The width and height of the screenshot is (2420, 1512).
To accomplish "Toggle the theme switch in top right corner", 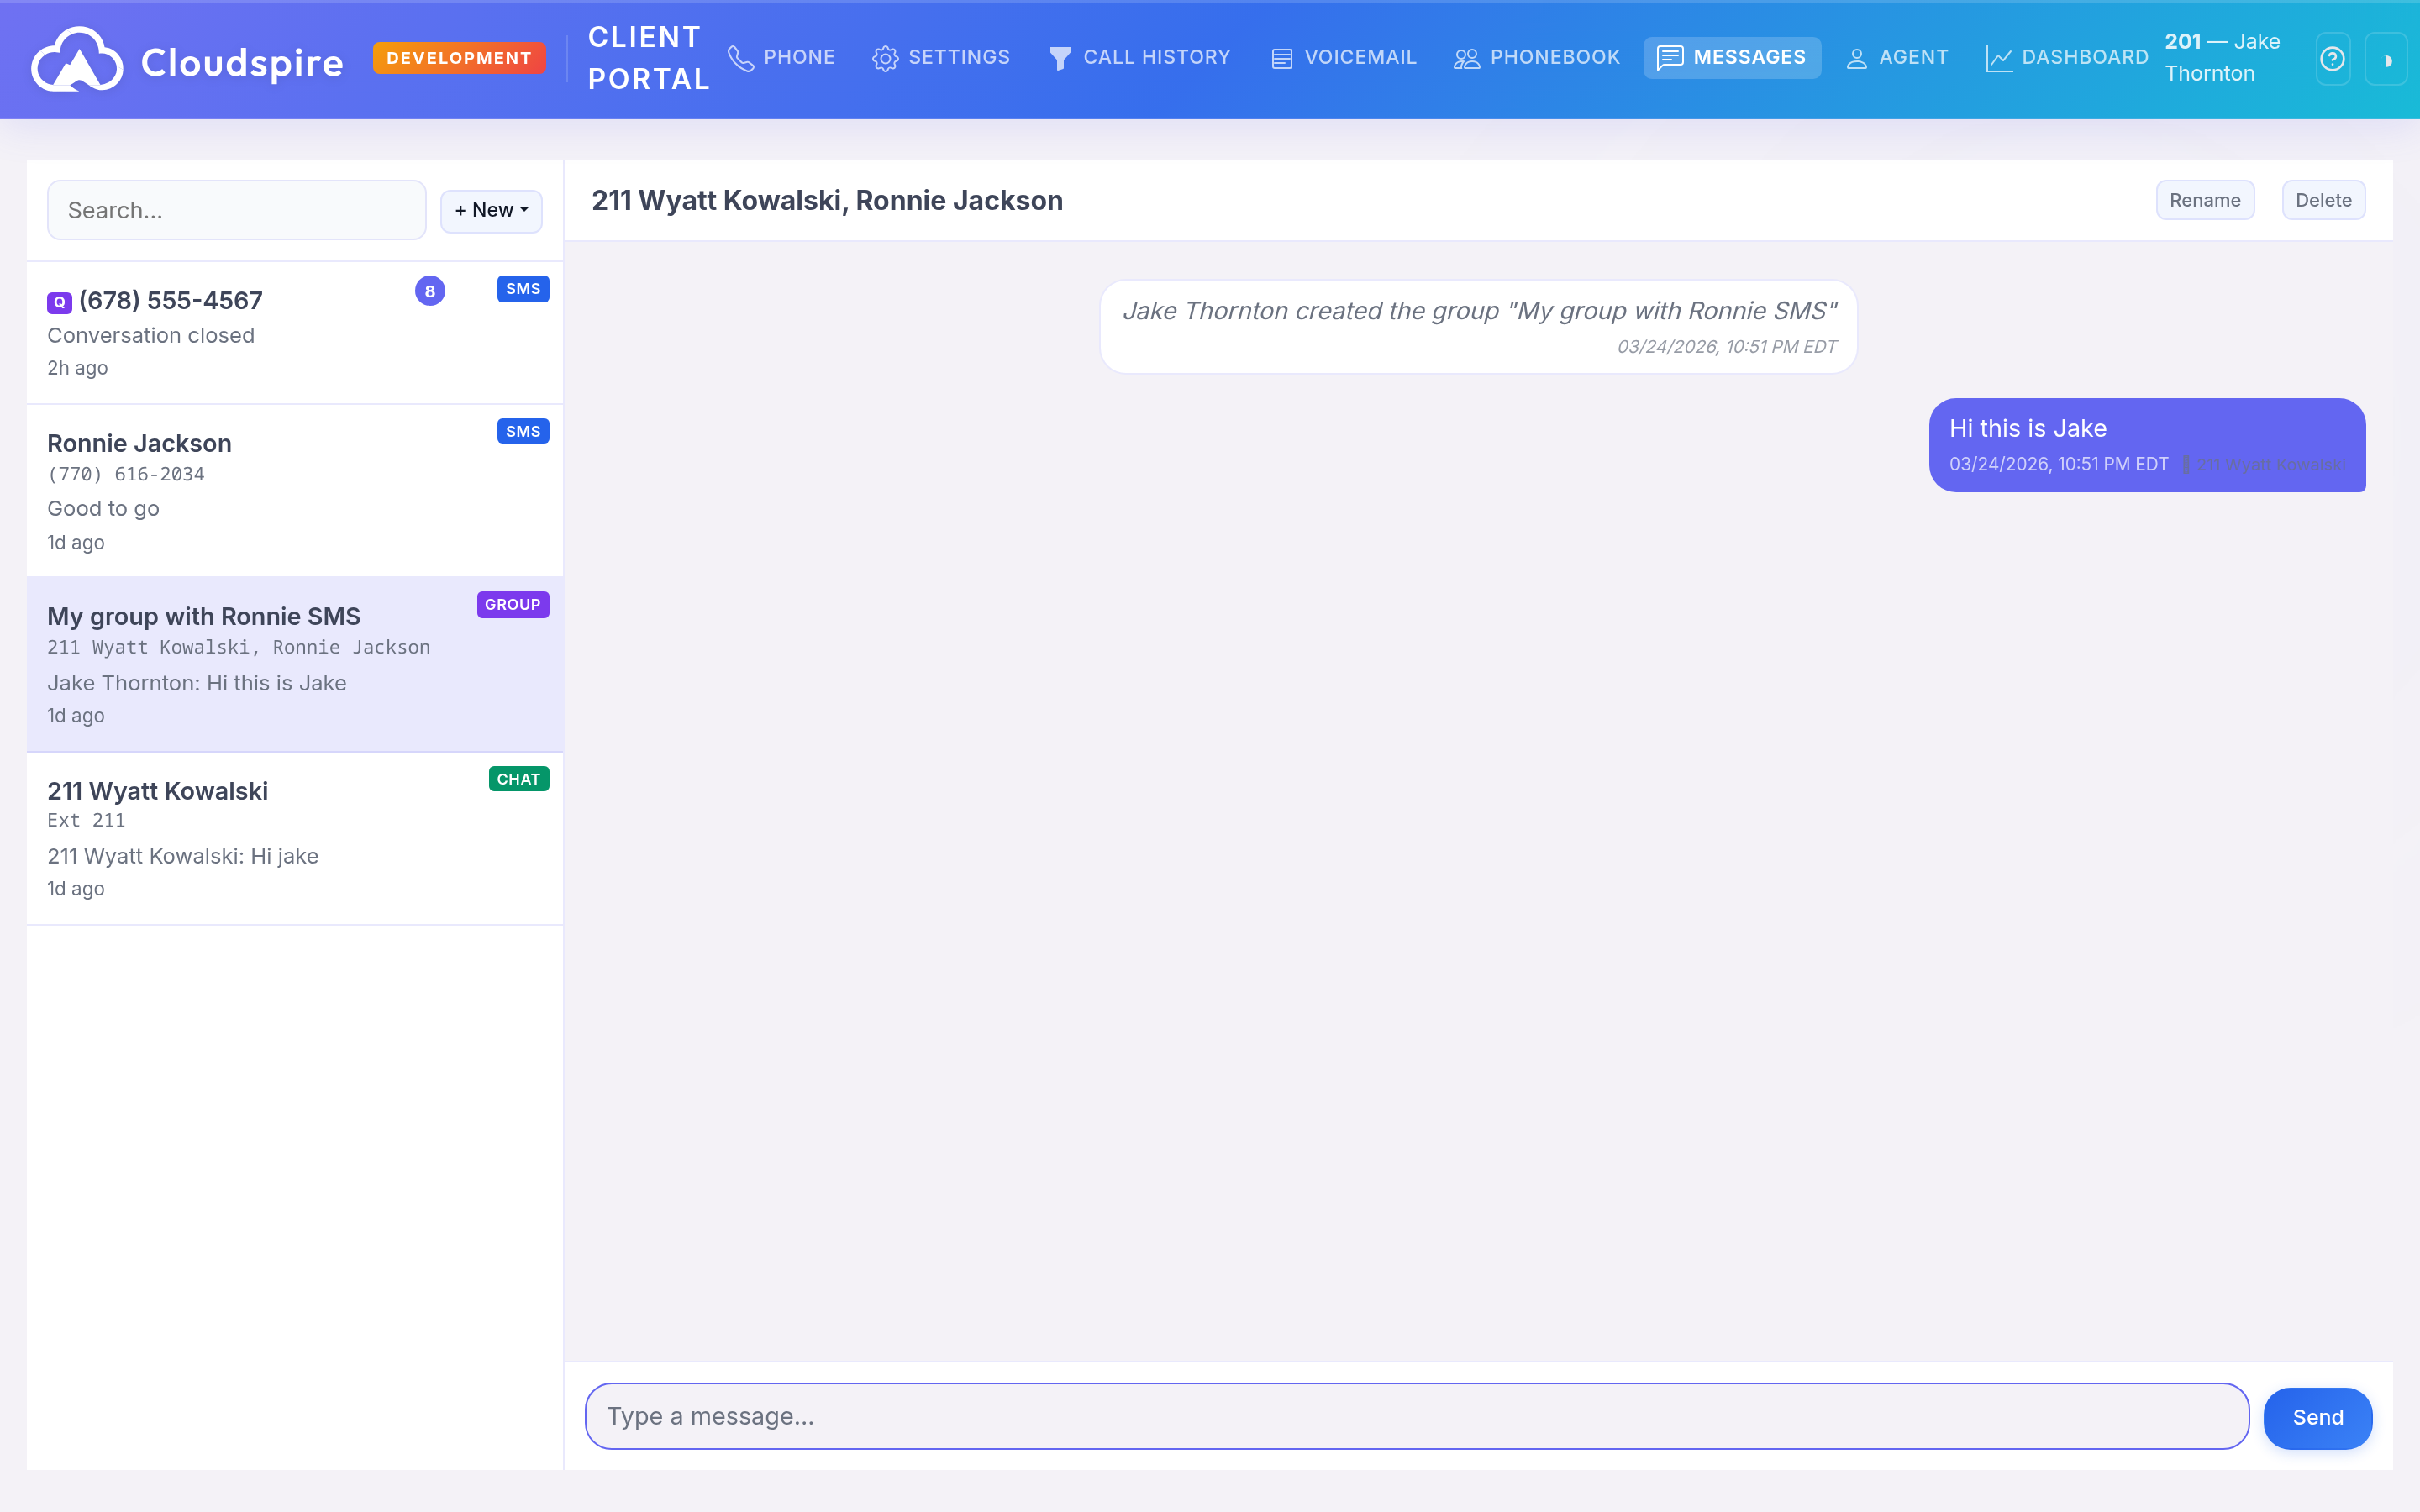I will point(2389,59).
